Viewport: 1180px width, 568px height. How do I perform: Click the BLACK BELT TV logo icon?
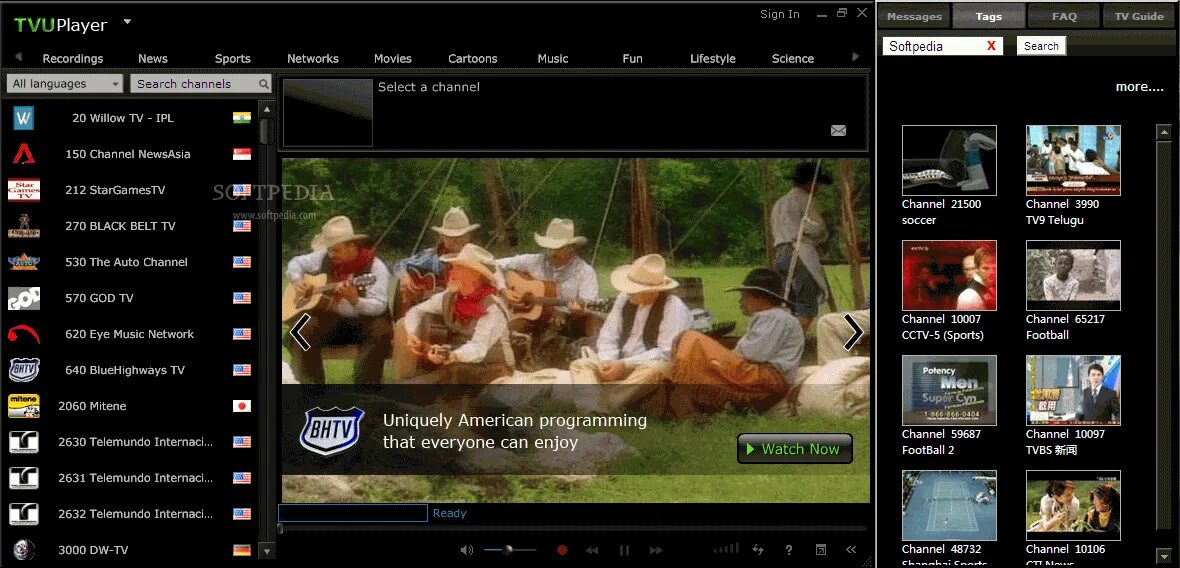[x=24, y=226]
